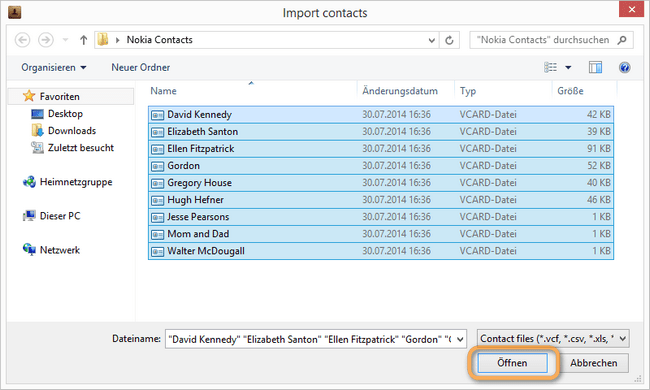
Task: Click the Forward navigation arrow
Action: [46, 40]
